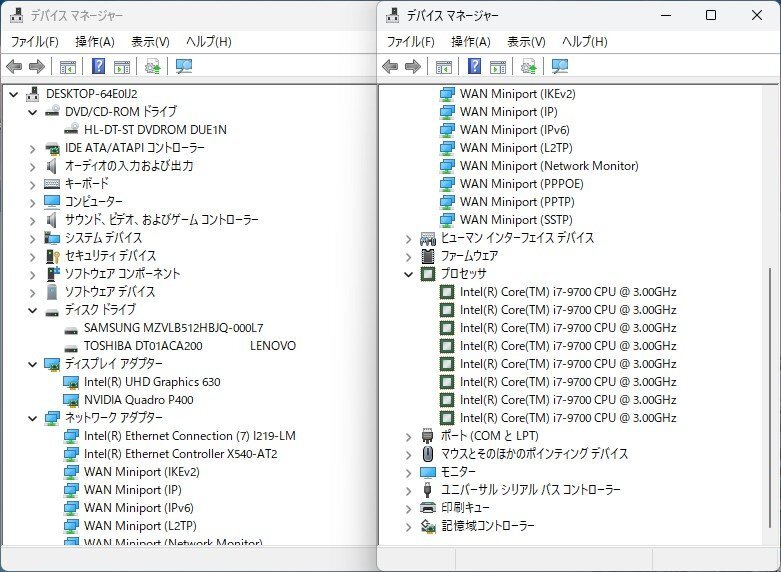Click right window vertical scrollbar thumb
Image resolution: width=781 pixels, height=572 pixels.
(770, 399)
